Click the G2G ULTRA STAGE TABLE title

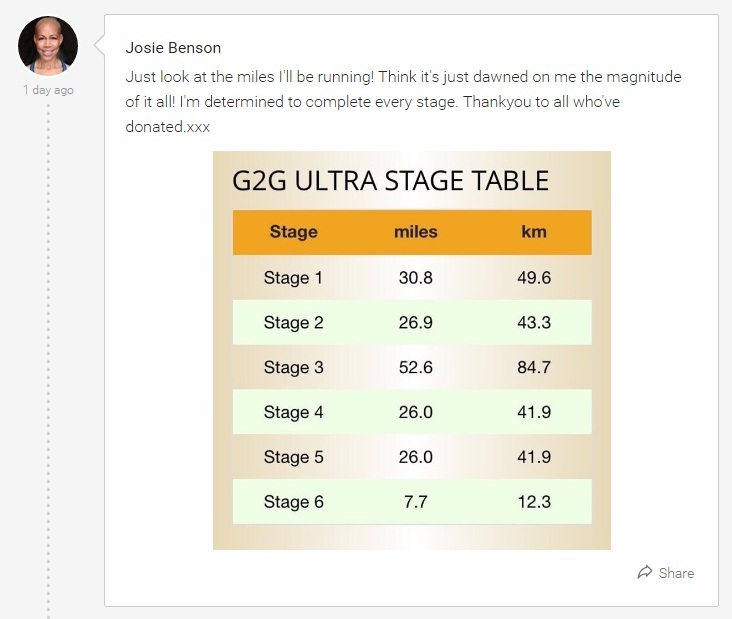[390, 181]
